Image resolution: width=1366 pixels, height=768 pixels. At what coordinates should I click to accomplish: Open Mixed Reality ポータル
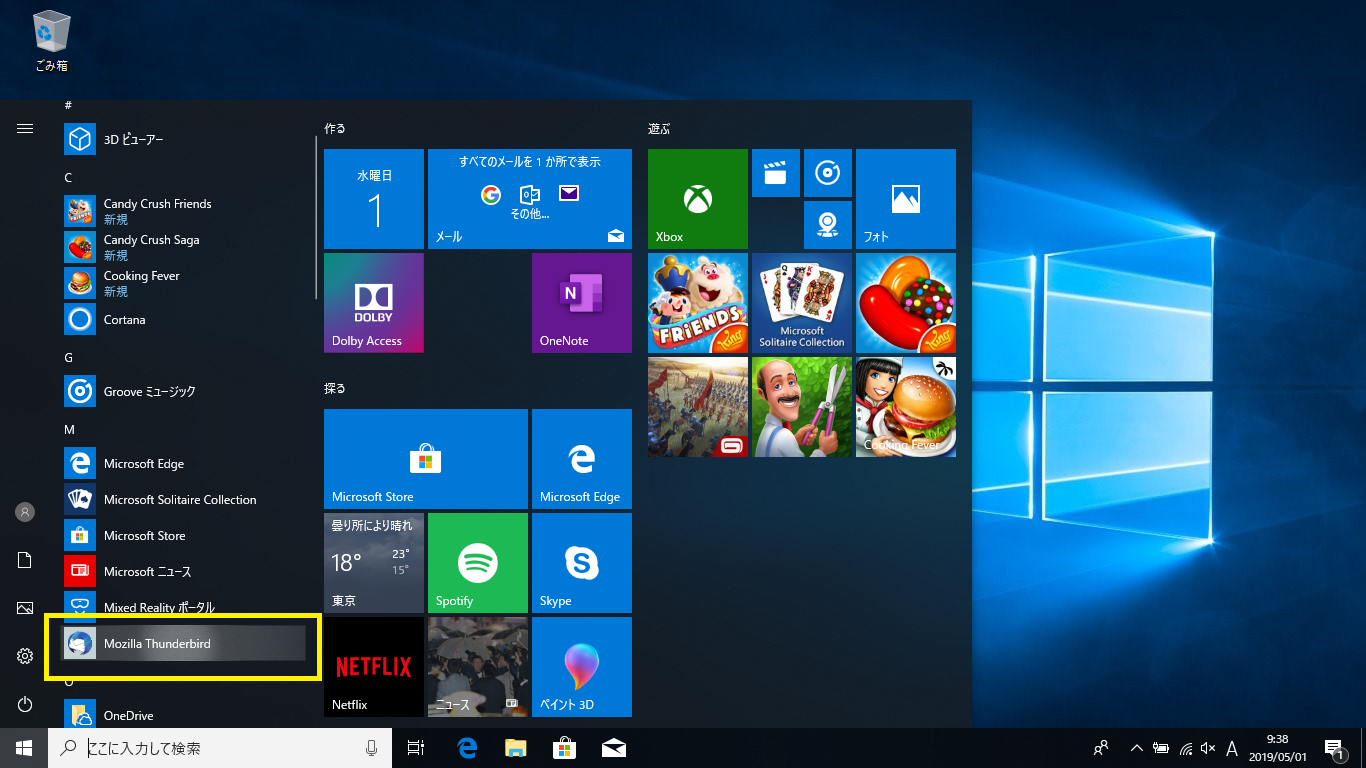click(x=186, y=606)
